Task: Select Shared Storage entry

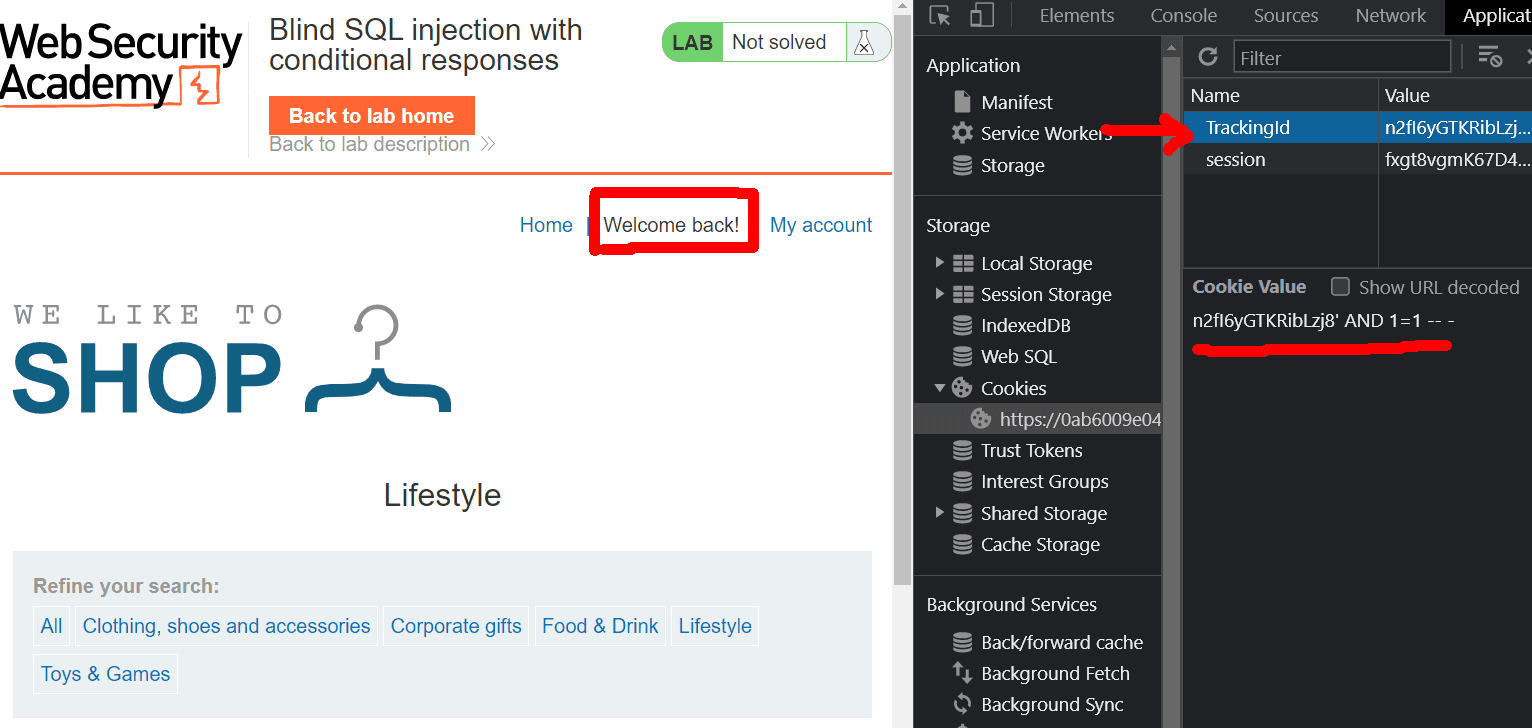Action: 1044,513
